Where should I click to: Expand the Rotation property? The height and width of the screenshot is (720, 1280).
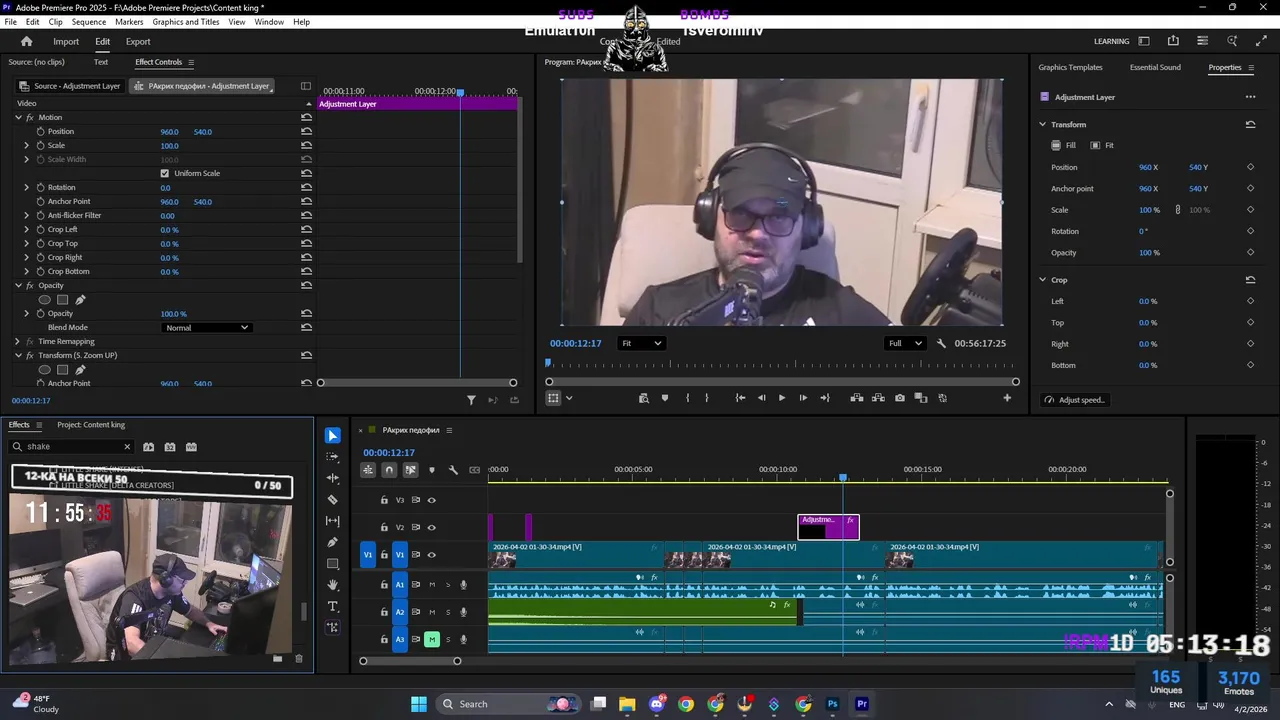27,187
